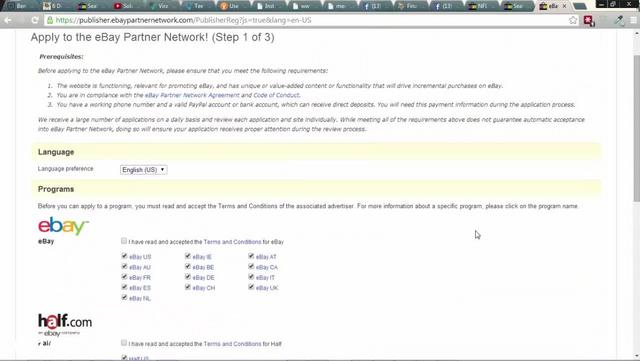Uncheck the eBay NL checkbox

124,298
